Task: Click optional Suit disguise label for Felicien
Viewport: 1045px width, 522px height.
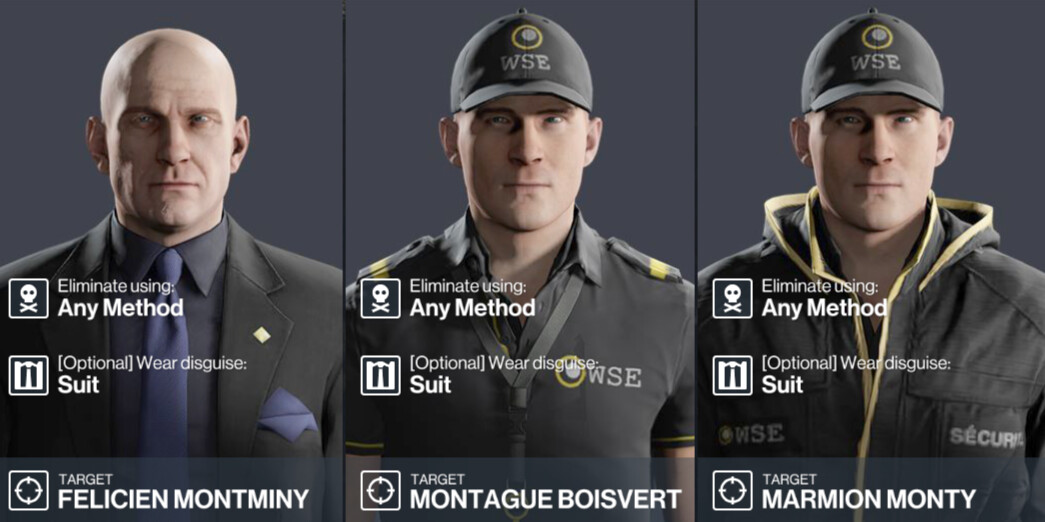Action: pos(79,385)
